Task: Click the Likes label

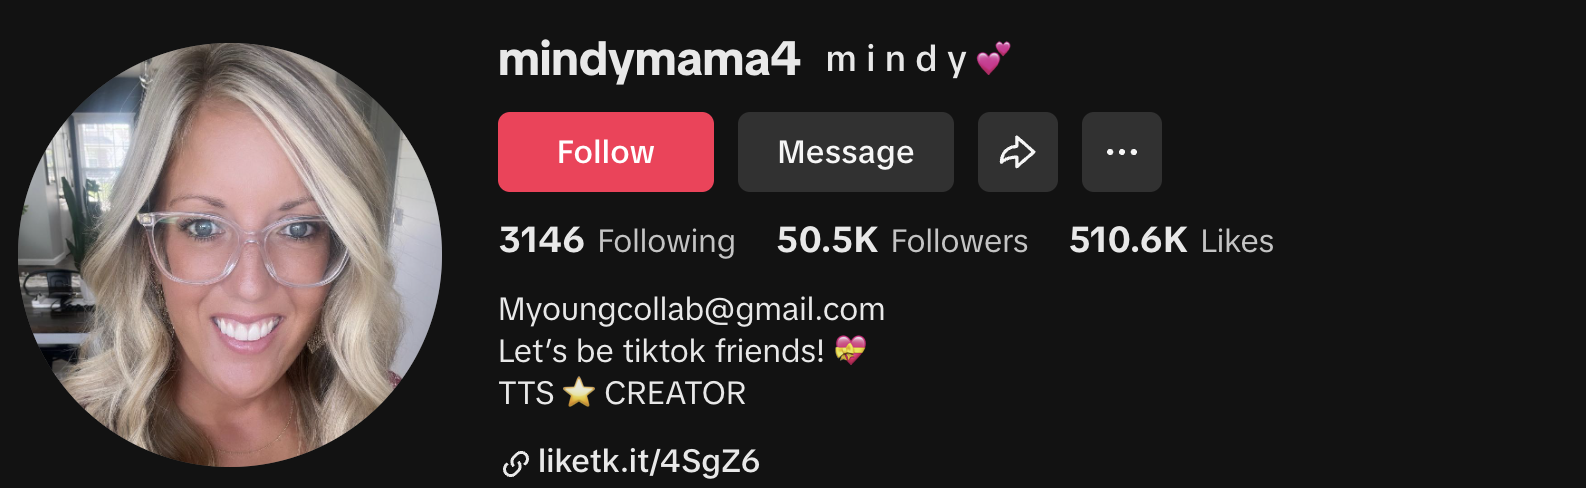Action: [1237, 241]
